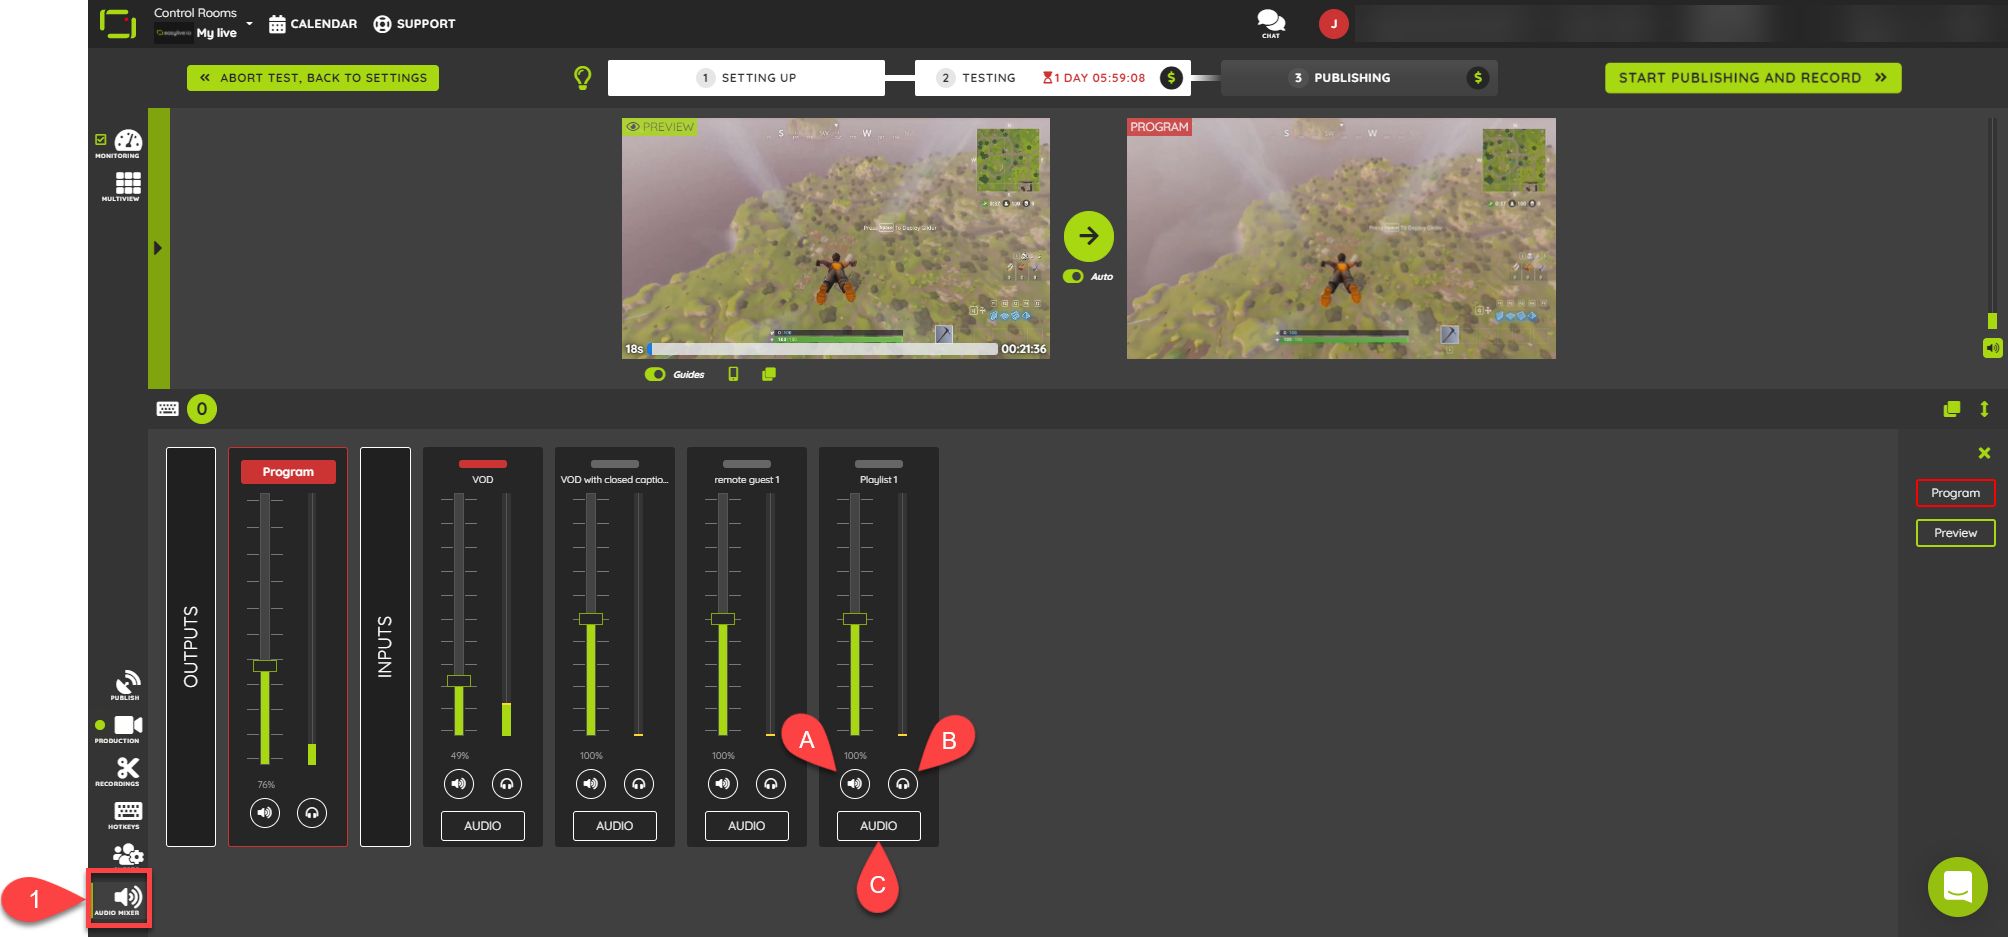
Task: Close the Program/Preview side panel with X
Action: click(x=1984, y=453)
